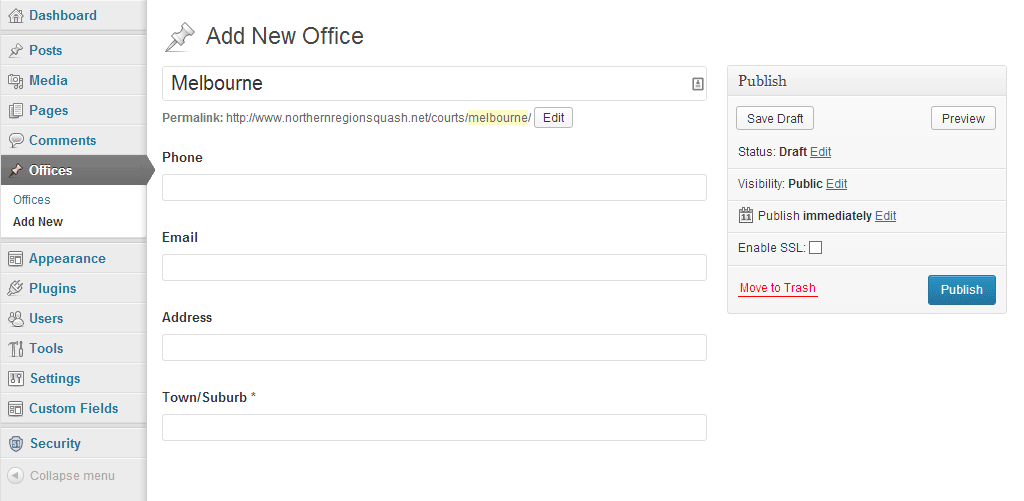Edit the Visibility setting
1024x501 pixels.
pos(836,184)
